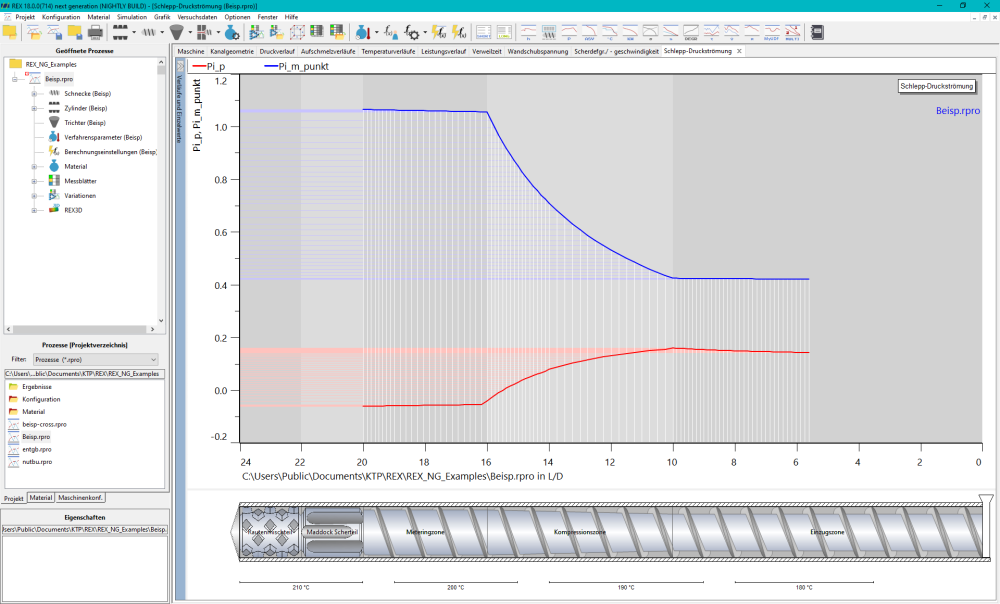The image size is (1000, 604).
Task: Expand the Material tree node
Action: coord(34,166)
